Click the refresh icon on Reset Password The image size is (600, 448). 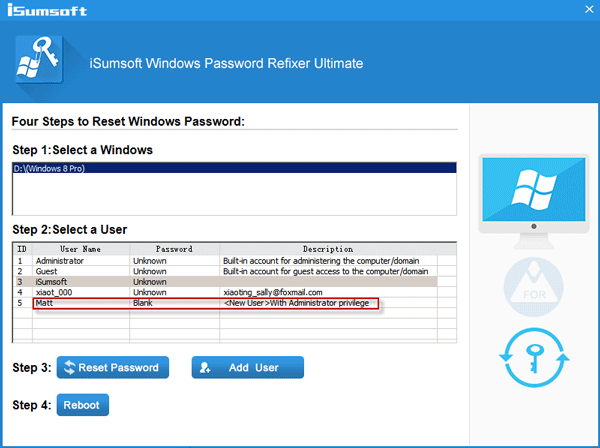click(x=70, y=367)
